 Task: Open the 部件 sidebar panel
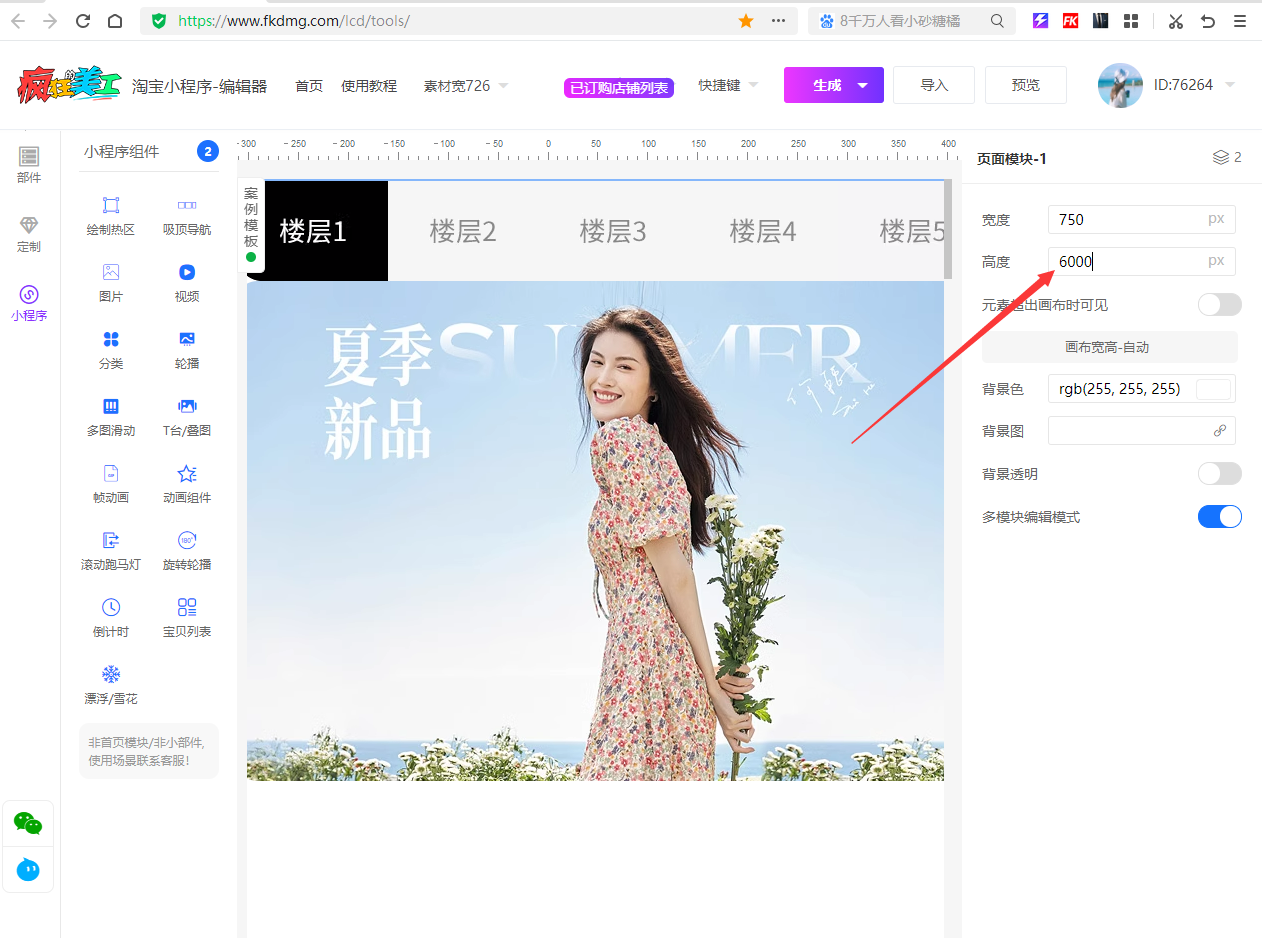point(29,165)
